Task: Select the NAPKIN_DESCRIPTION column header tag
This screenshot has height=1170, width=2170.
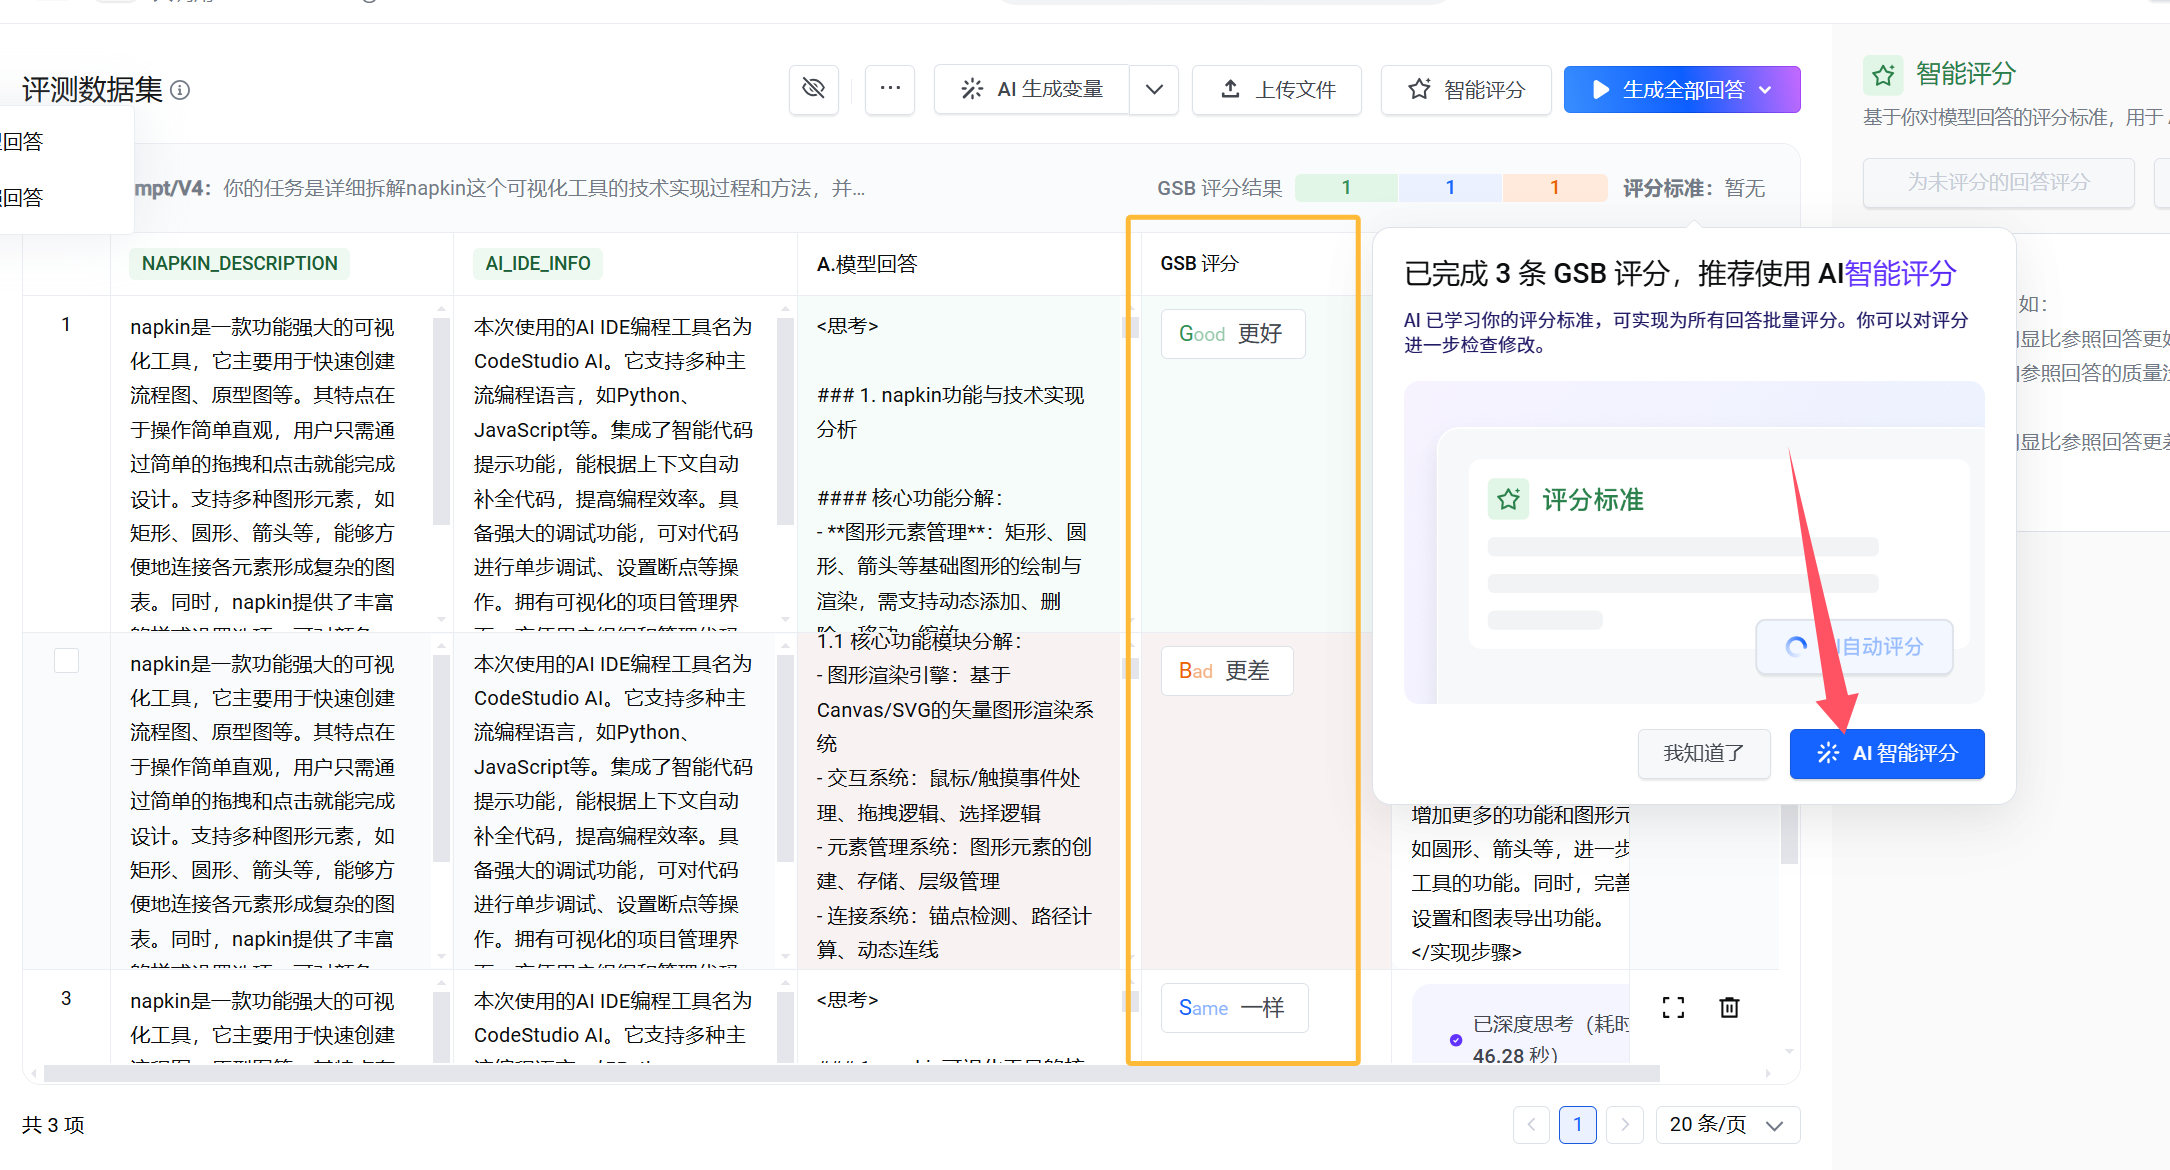Action: click(239, 263)
